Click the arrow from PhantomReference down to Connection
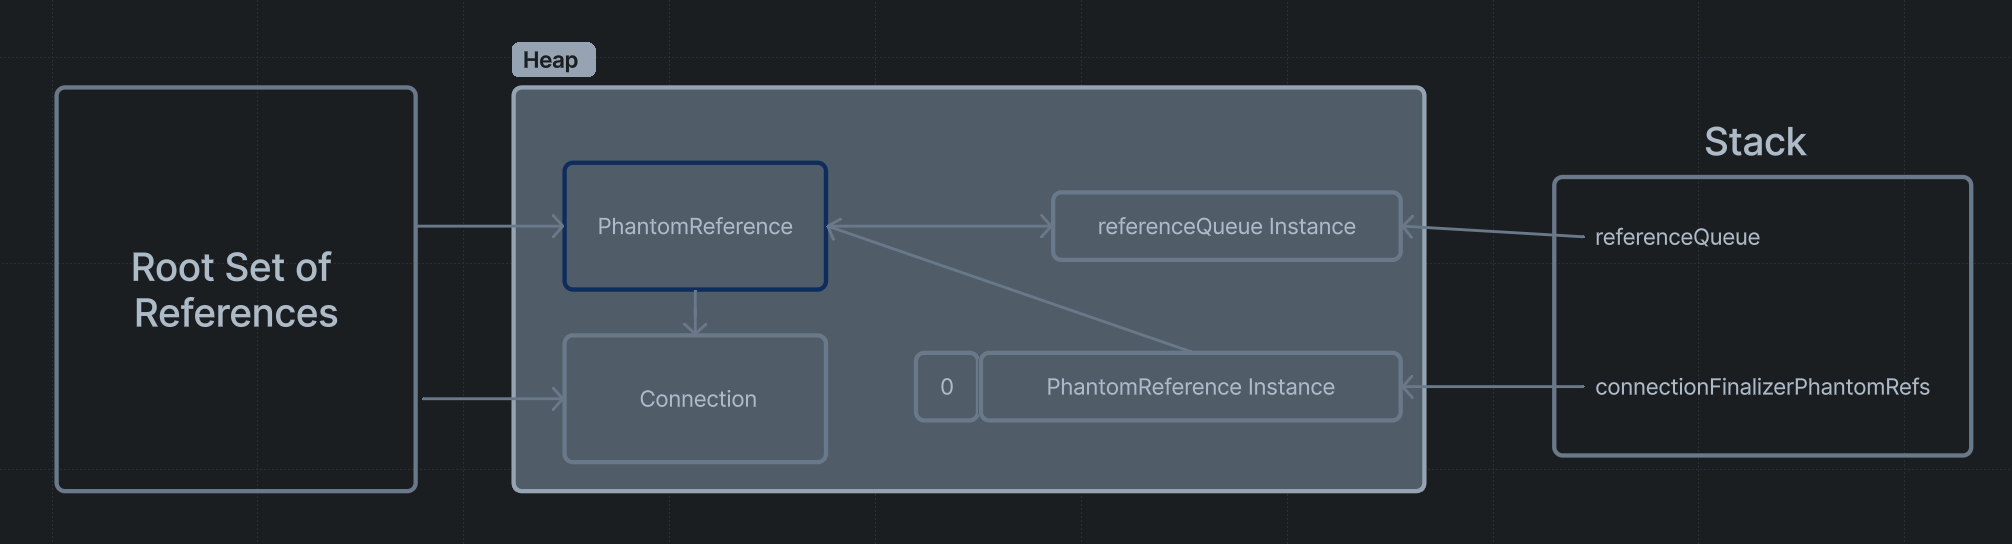Image resolution: width=2012 pixels, height=544 pixels. point(695,312)
